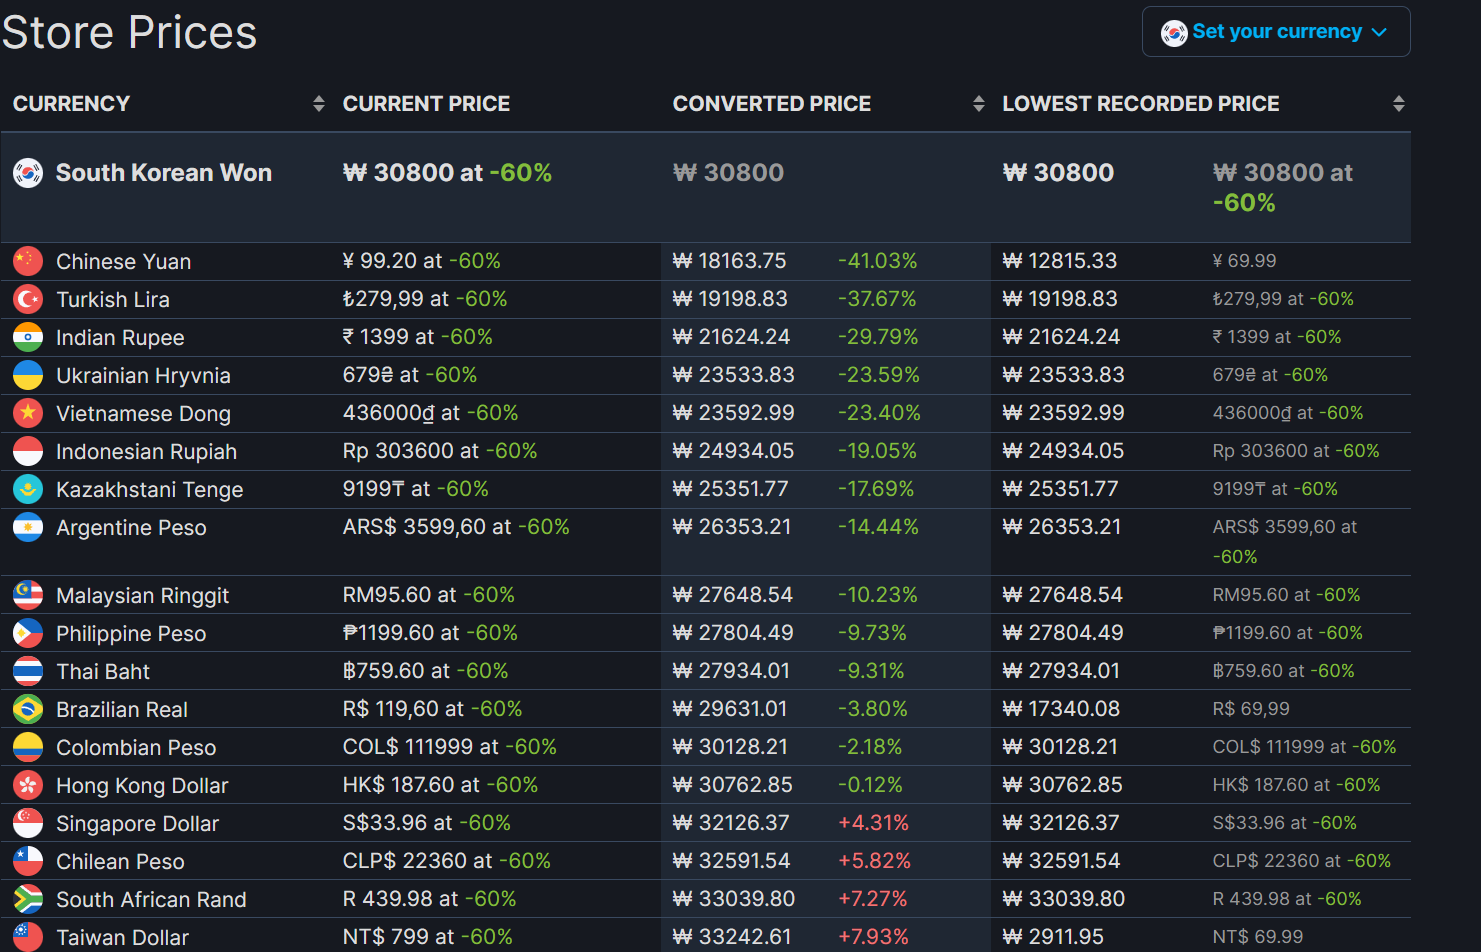Click the Indian Rupee flag icon

[28, 337]
